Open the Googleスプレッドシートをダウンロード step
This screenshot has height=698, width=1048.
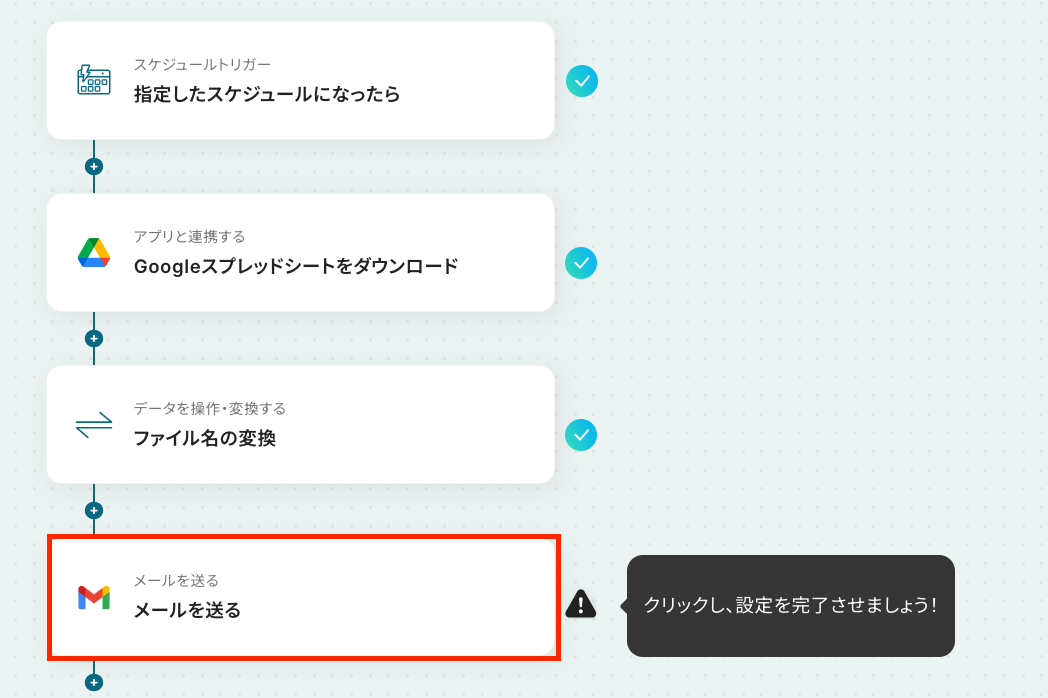[301, 253]
